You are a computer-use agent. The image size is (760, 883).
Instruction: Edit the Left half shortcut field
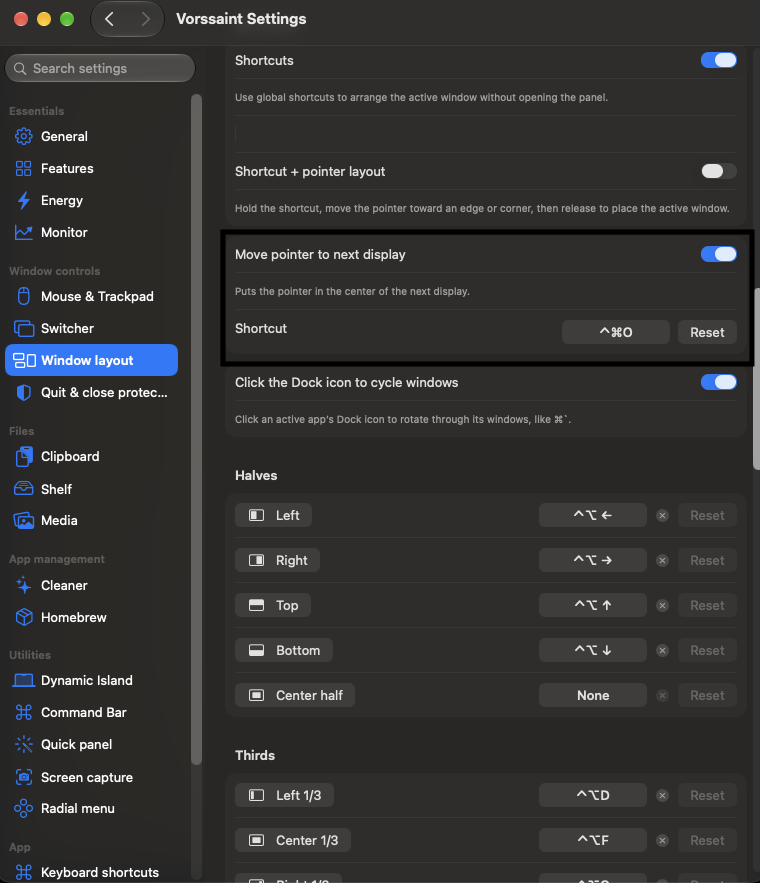pos(593,515)
